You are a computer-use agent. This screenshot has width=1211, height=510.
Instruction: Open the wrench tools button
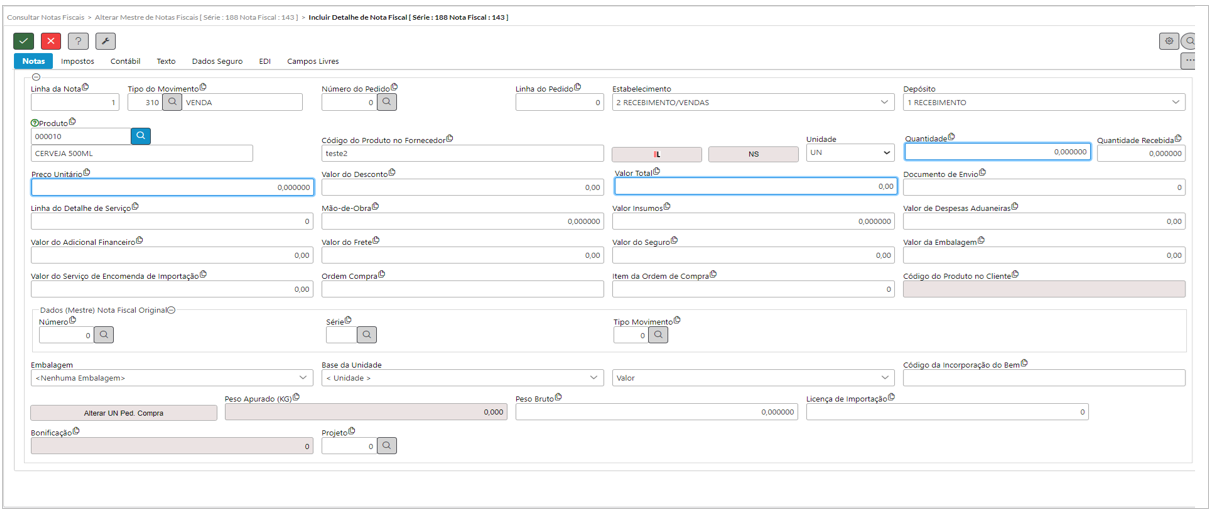pyautogui.click(x=105, y=41)
